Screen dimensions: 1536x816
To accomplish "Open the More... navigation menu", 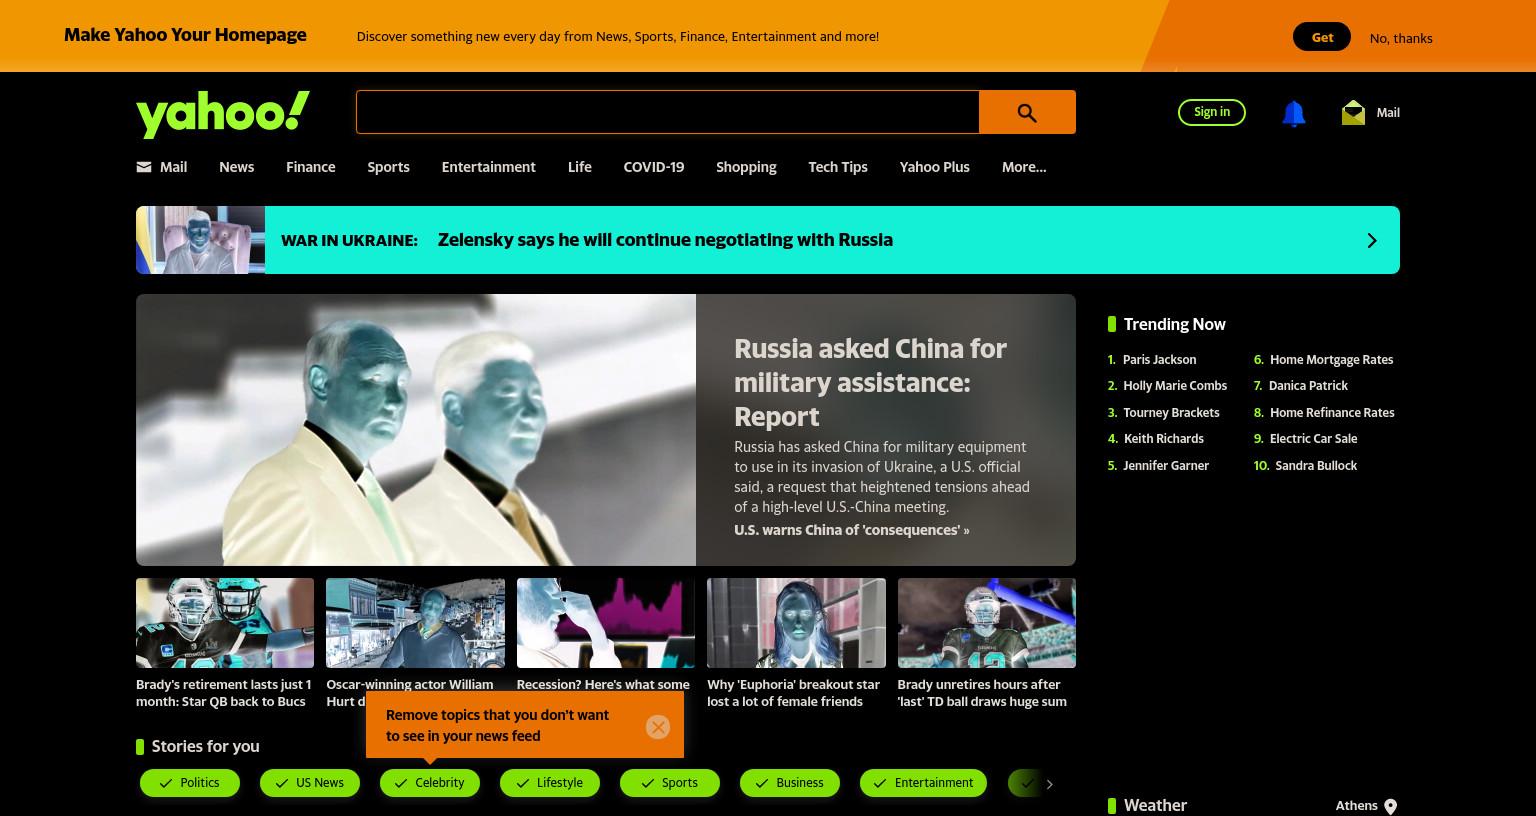I will tap(1024, 167).
